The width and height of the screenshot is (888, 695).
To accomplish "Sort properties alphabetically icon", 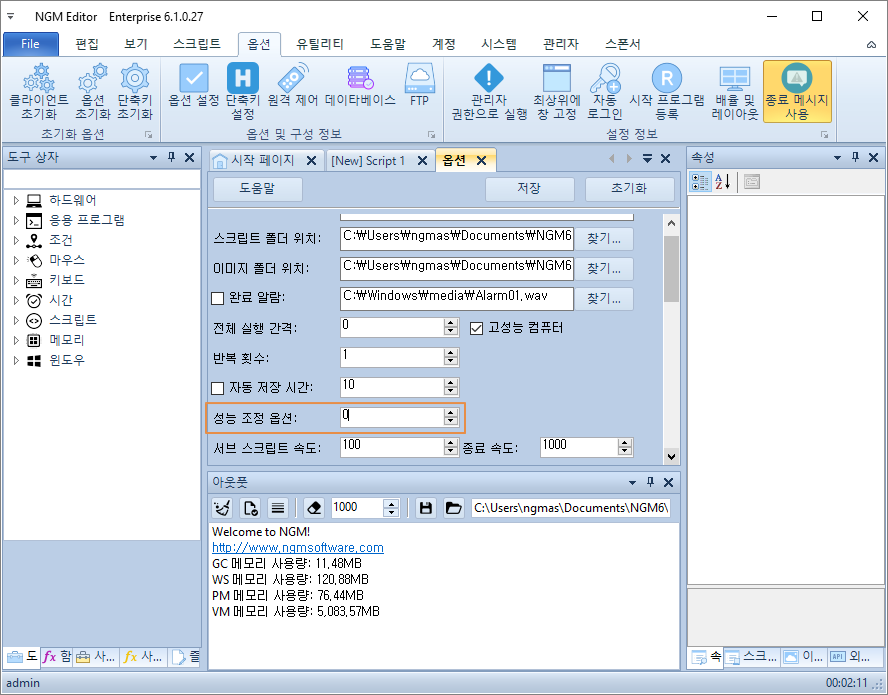I will pos(723,182).
